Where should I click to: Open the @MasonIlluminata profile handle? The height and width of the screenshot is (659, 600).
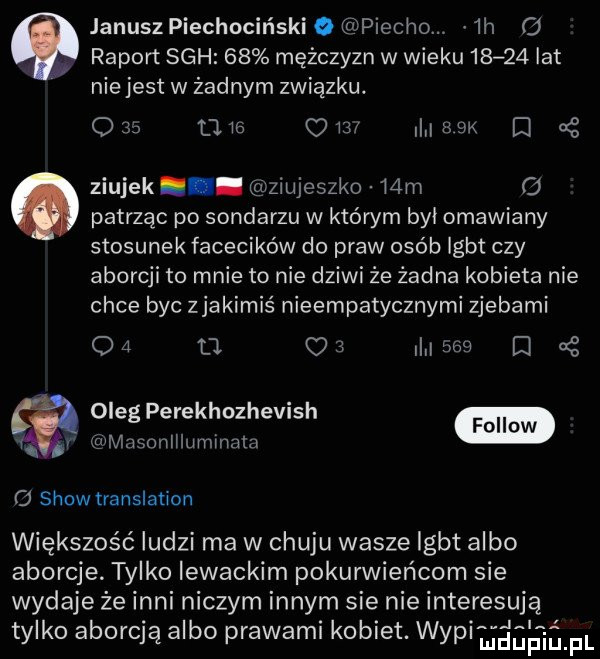pyautogui.click(x=175, y=442)
